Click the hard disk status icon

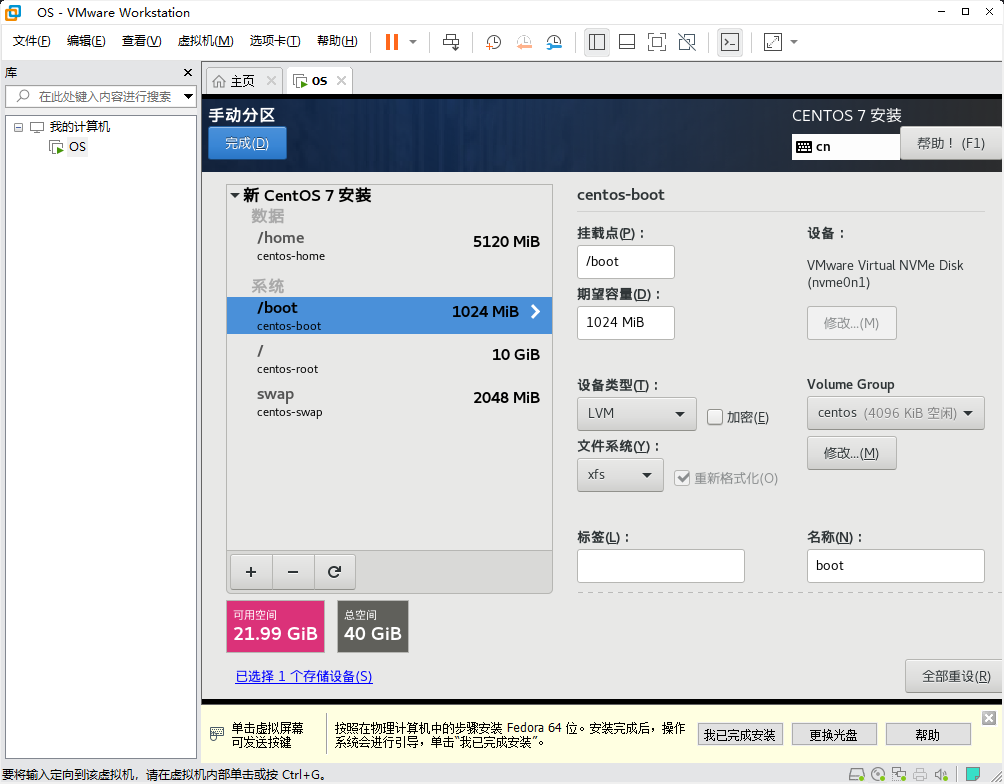[x=856, y=775]
